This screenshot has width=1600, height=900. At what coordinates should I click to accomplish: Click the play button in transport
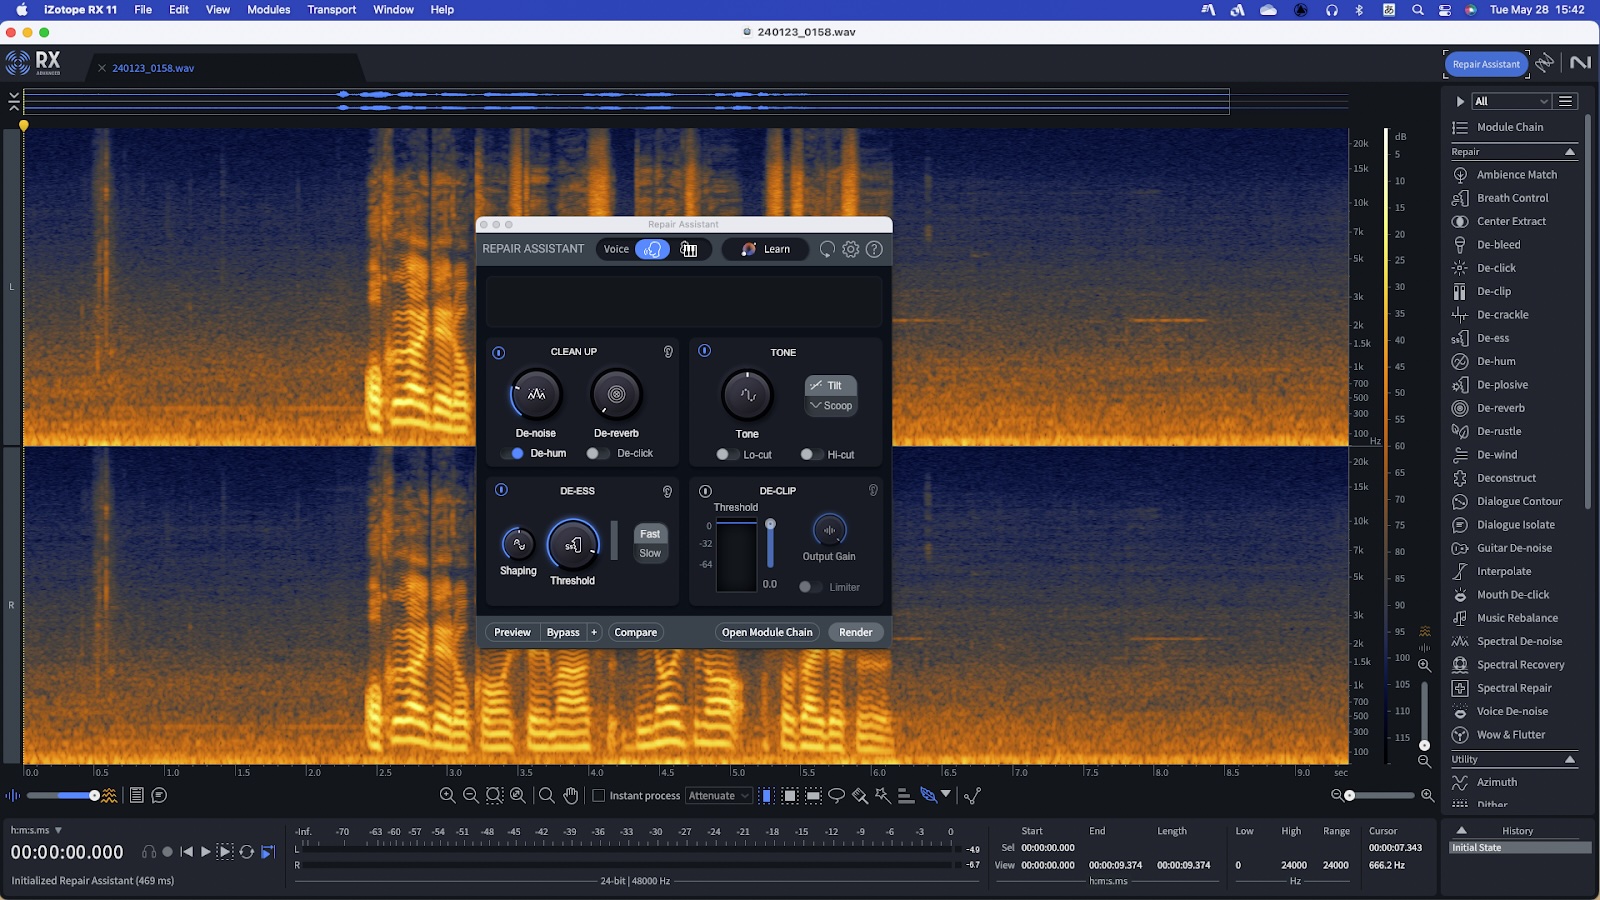click(206, 852)
